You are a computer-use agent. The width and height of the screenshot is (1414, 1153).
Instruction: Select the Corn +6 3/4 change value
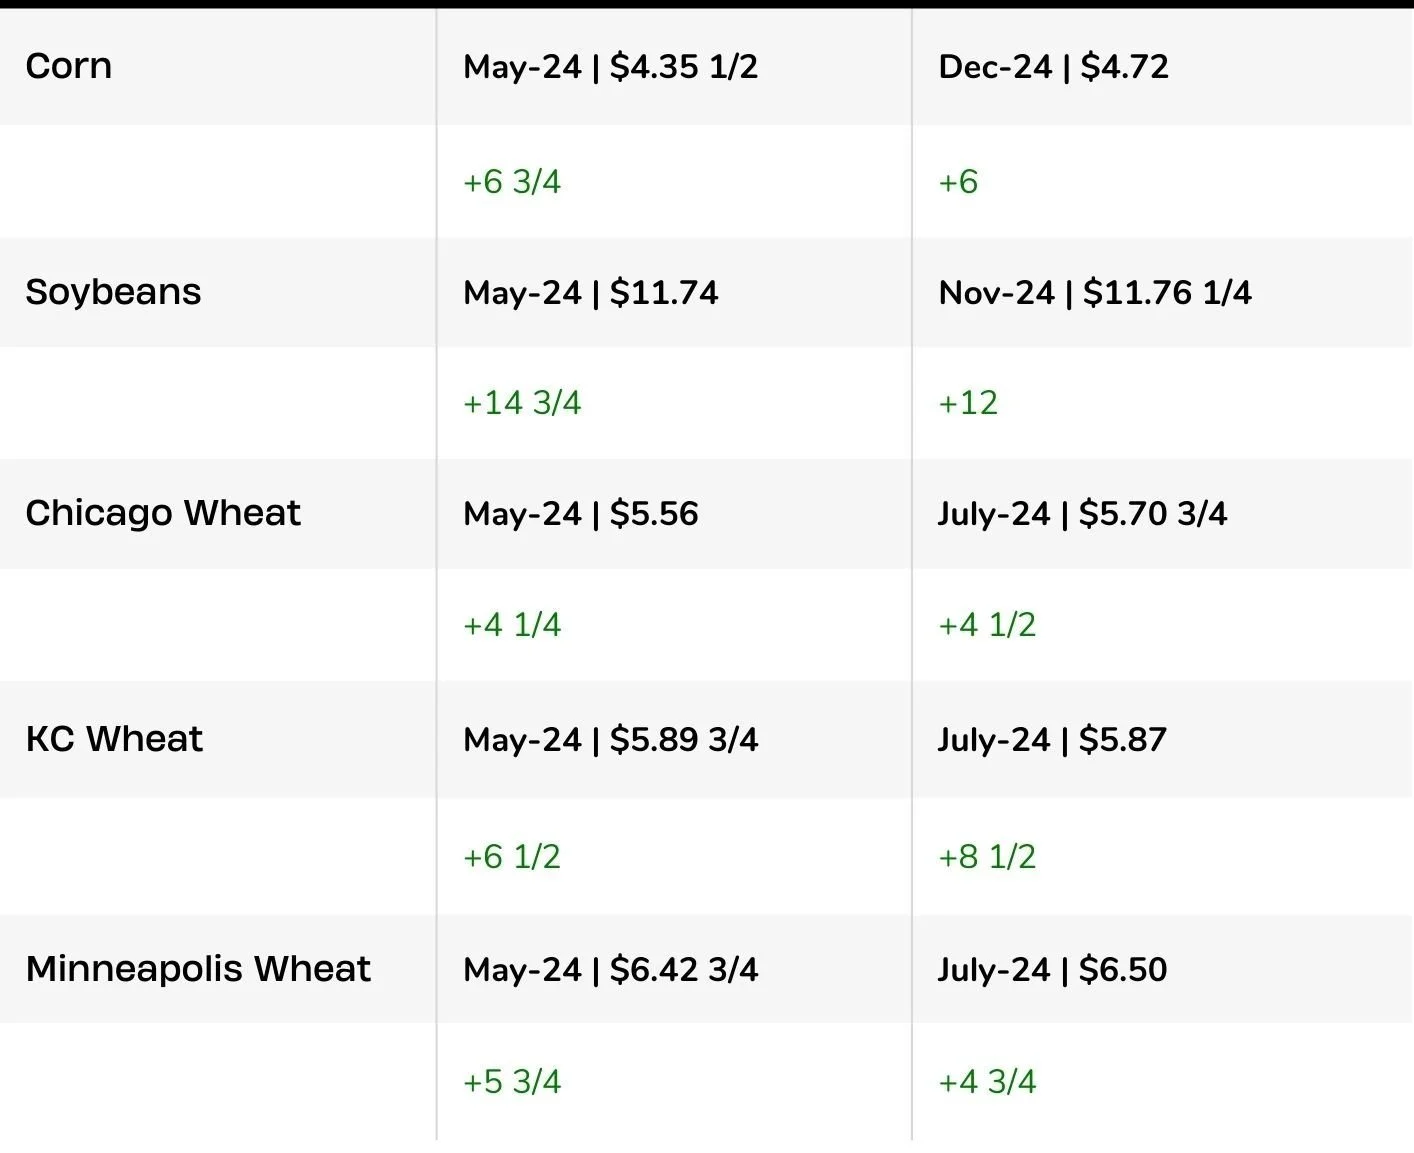coord(512,182)
